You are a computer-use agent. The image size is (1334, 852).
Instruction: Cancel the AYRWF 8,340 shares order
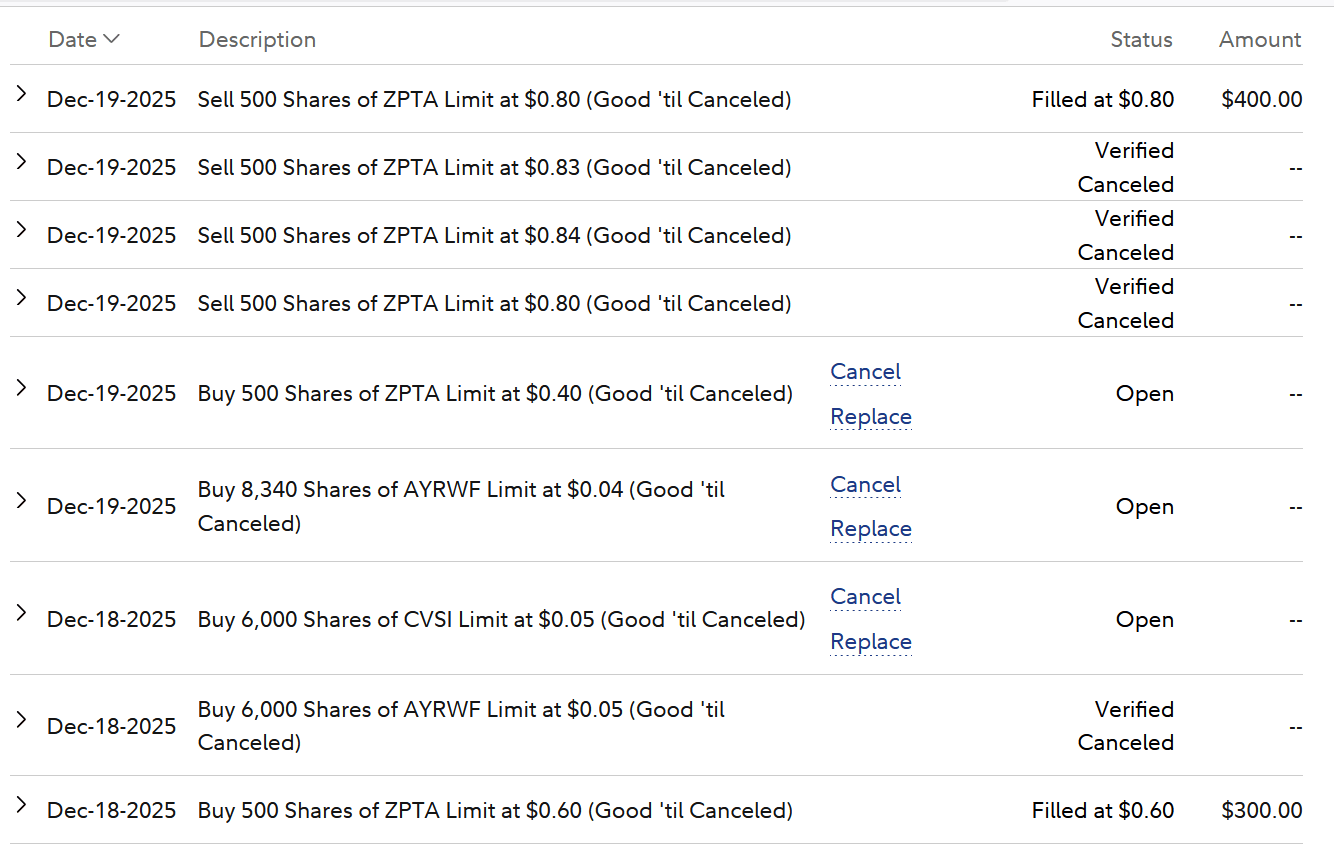865,485
